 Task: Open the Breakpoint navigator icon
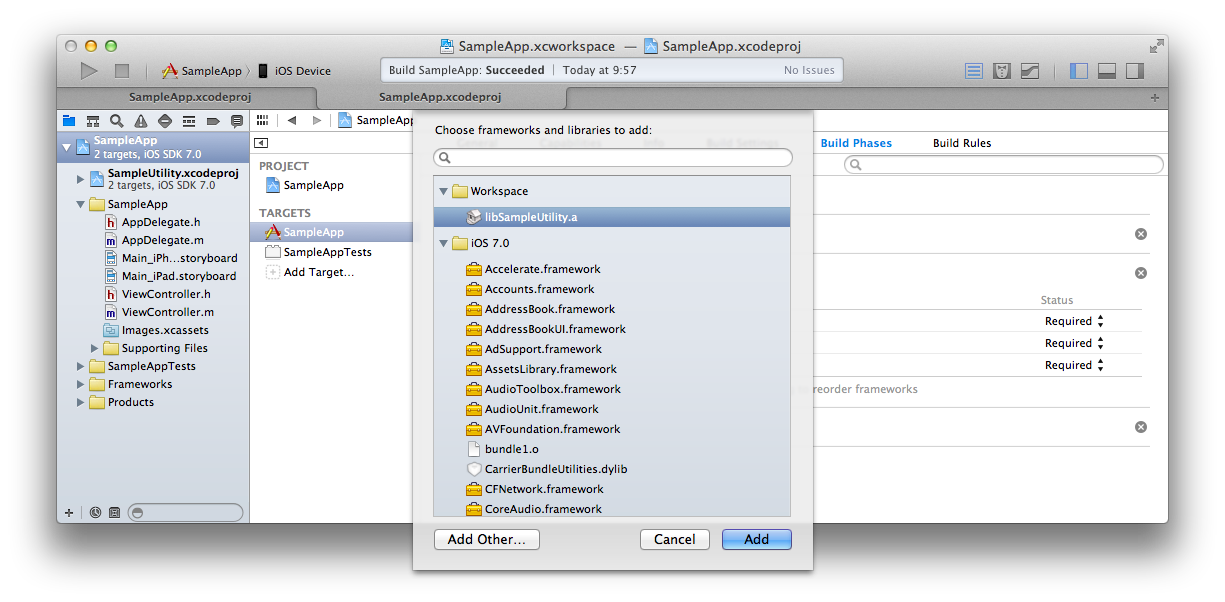click(x=212, y=121)
